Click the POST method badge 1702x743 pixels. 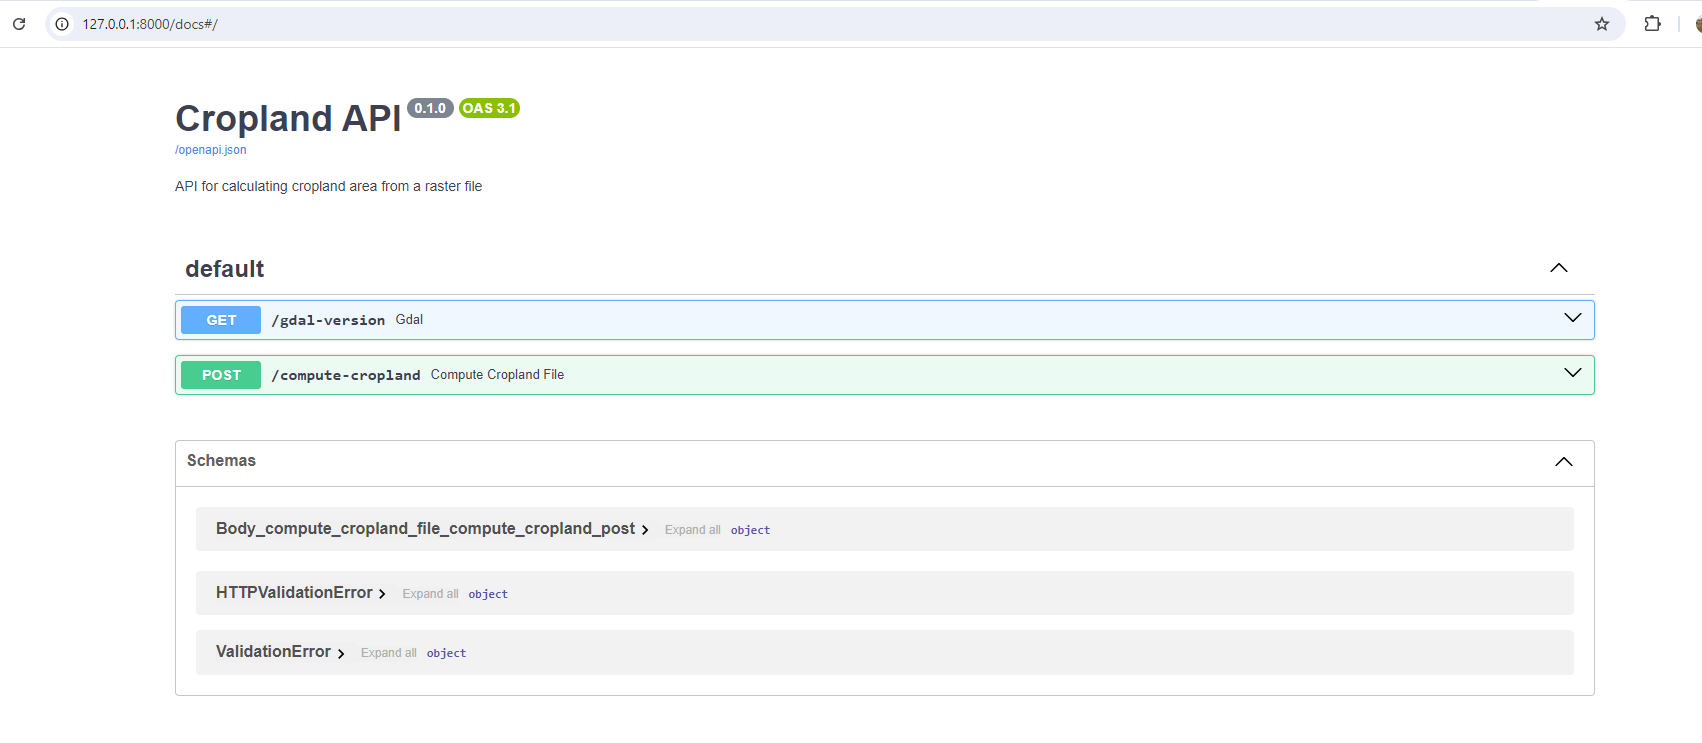click(221, 375)
